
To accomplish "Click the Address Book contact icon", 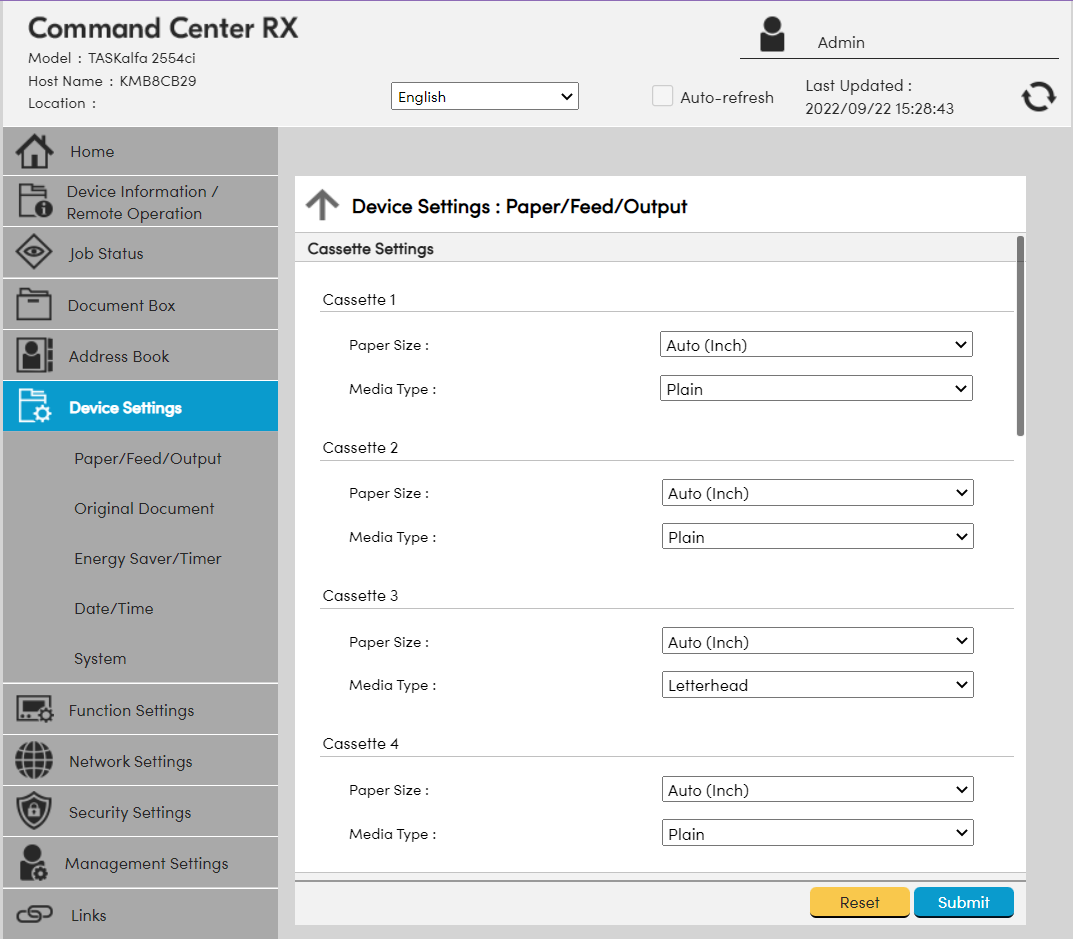I will click(34, 355).
